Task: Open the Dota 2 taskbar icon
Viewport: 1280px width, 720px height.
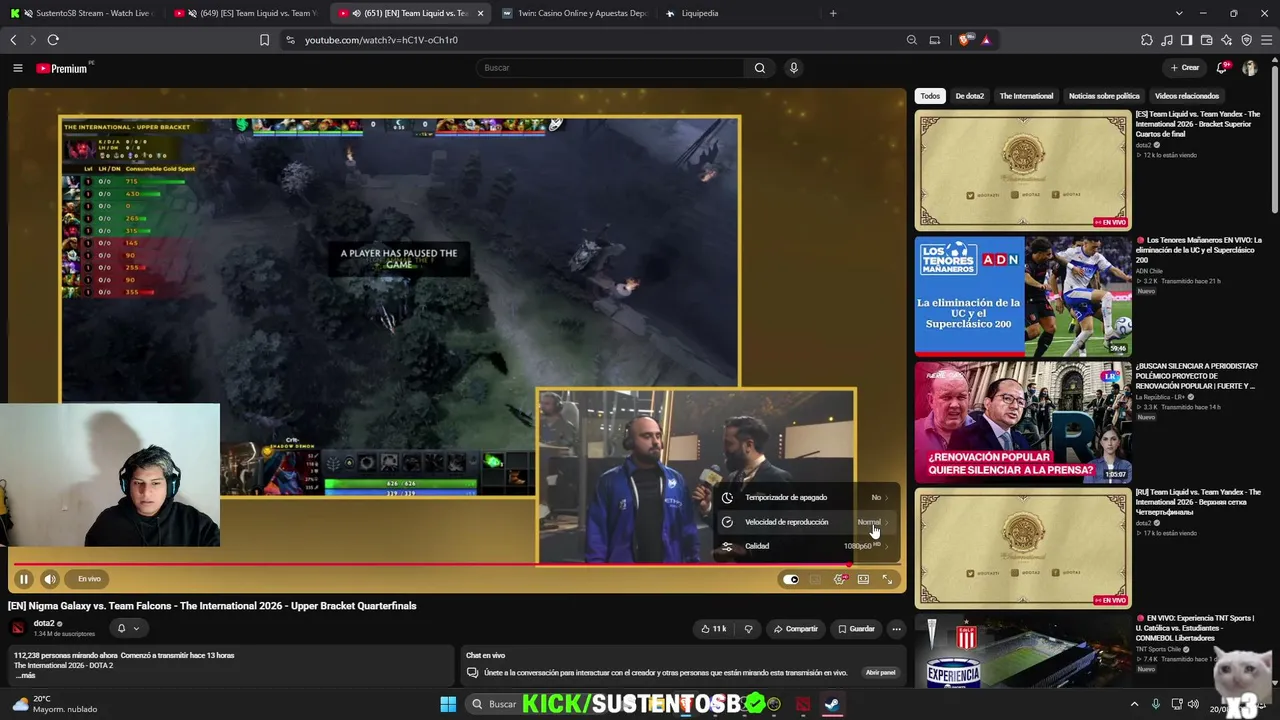Action: pos(803,704)
